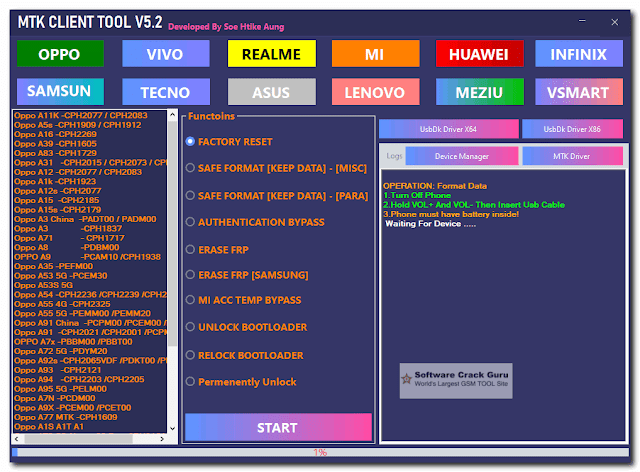Select Oppo A39 -CPH1605 model
This screenshot has width=640, height=472.
tap(56, 144)
